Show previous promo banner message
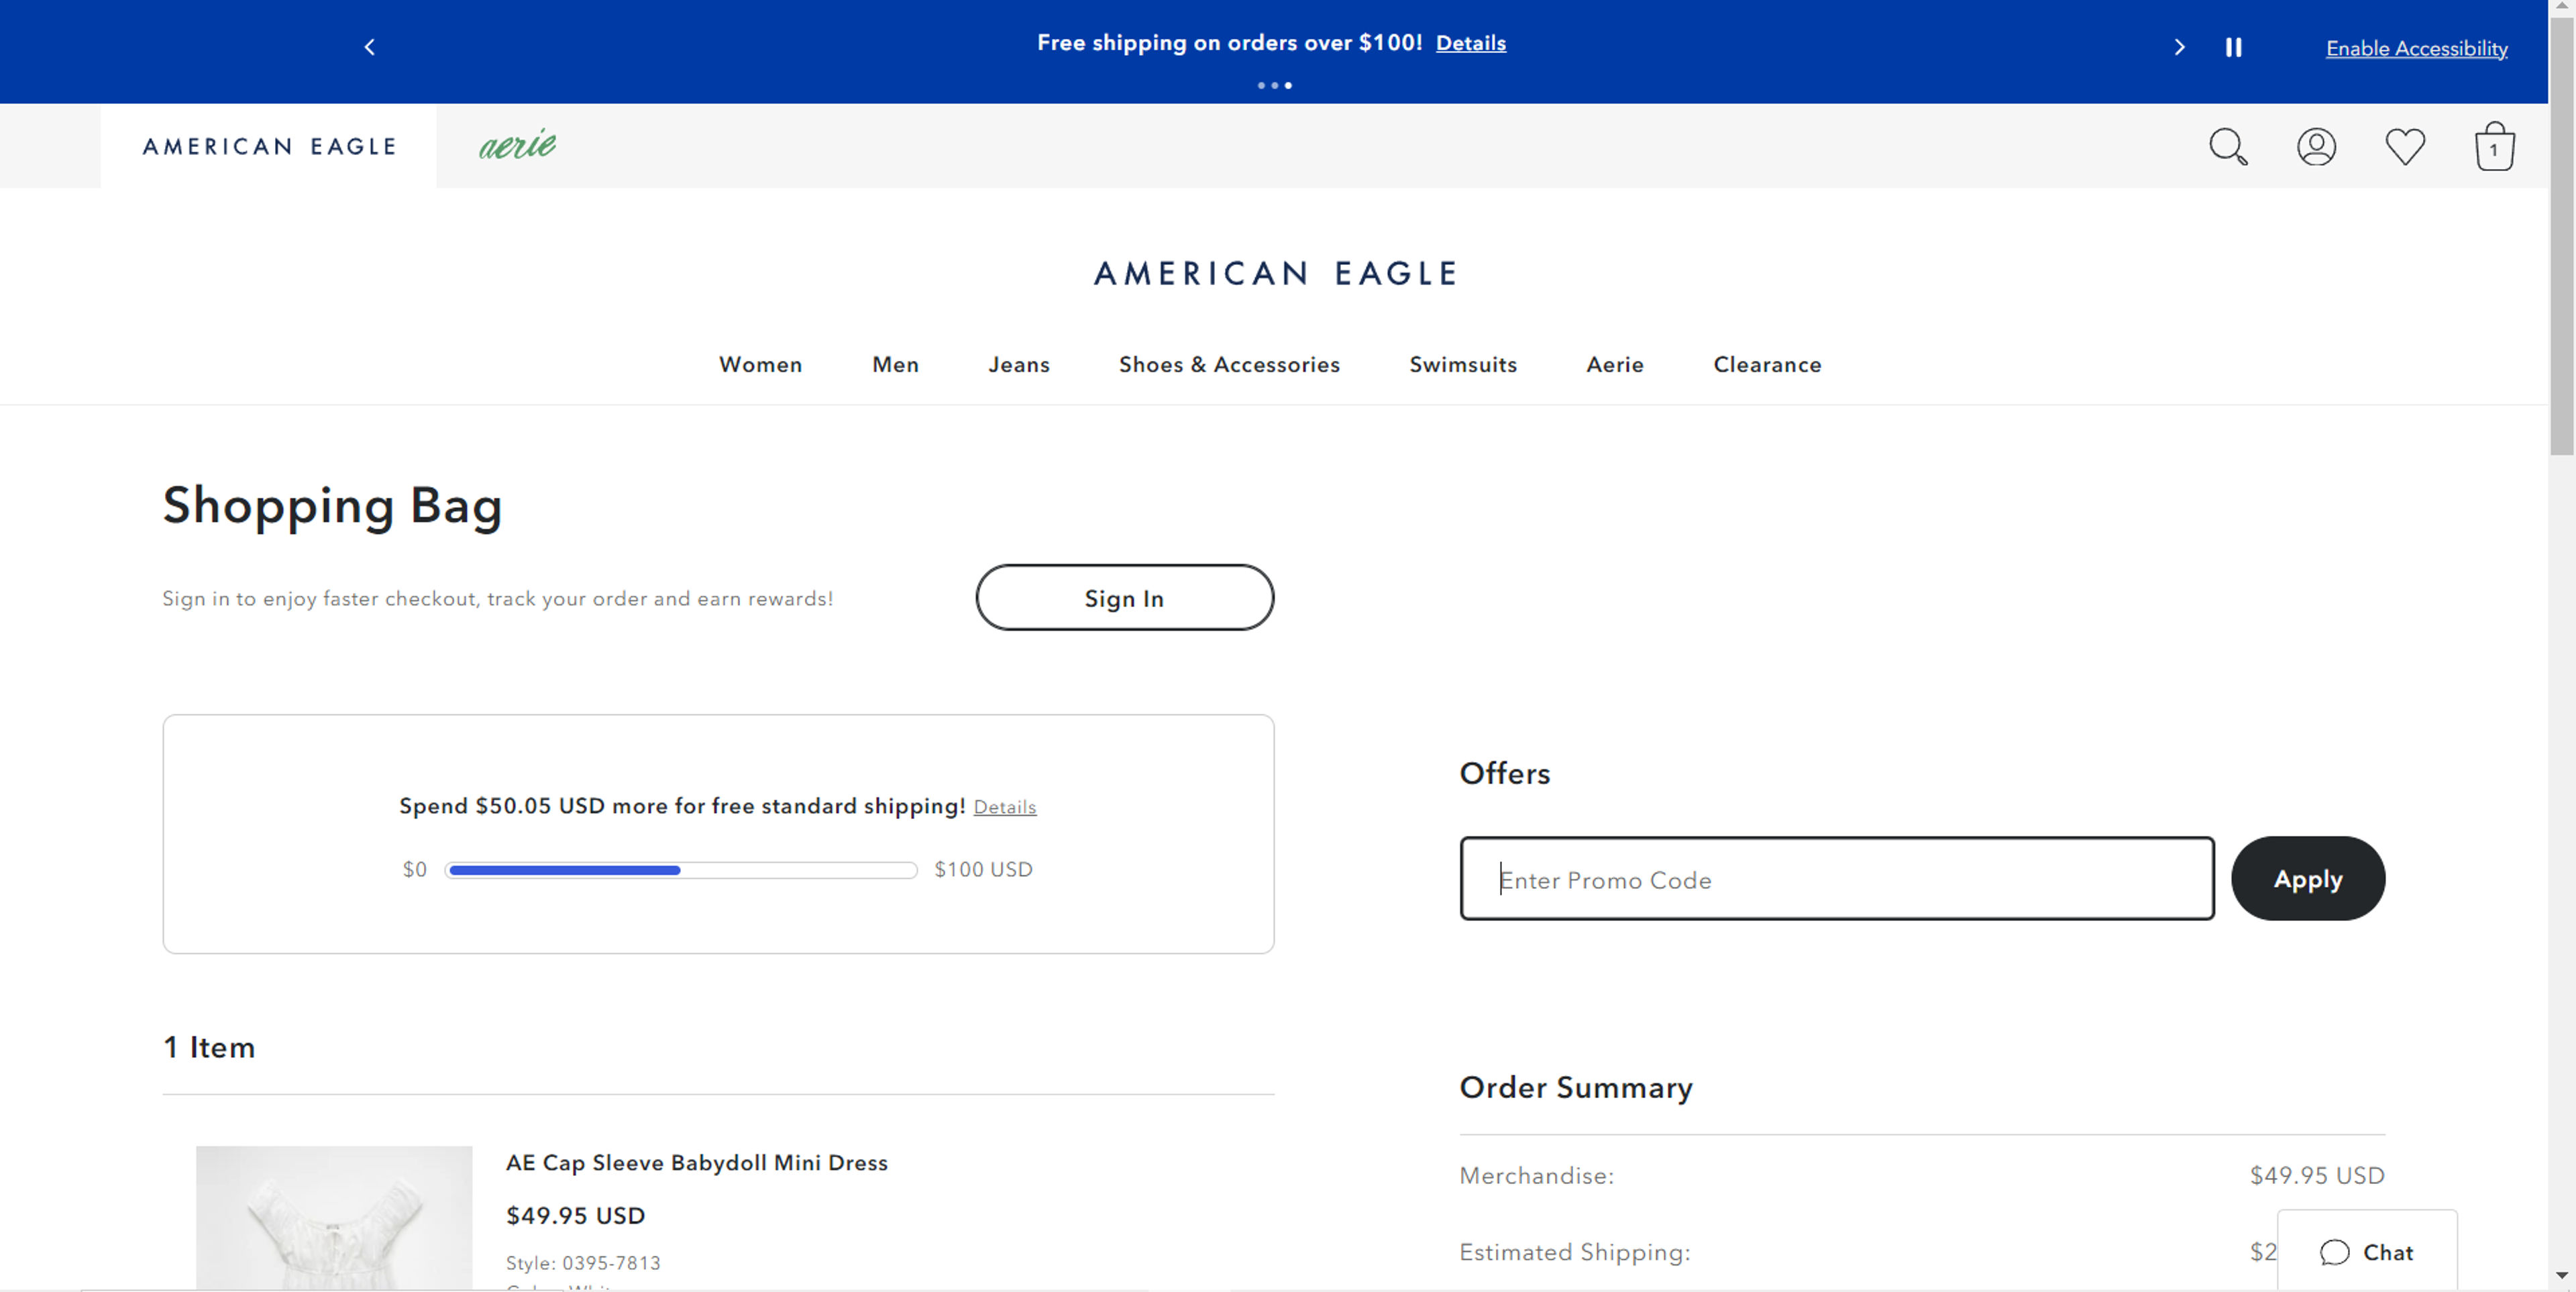This screenshot has width=2576, height=1292. [369, 47]
